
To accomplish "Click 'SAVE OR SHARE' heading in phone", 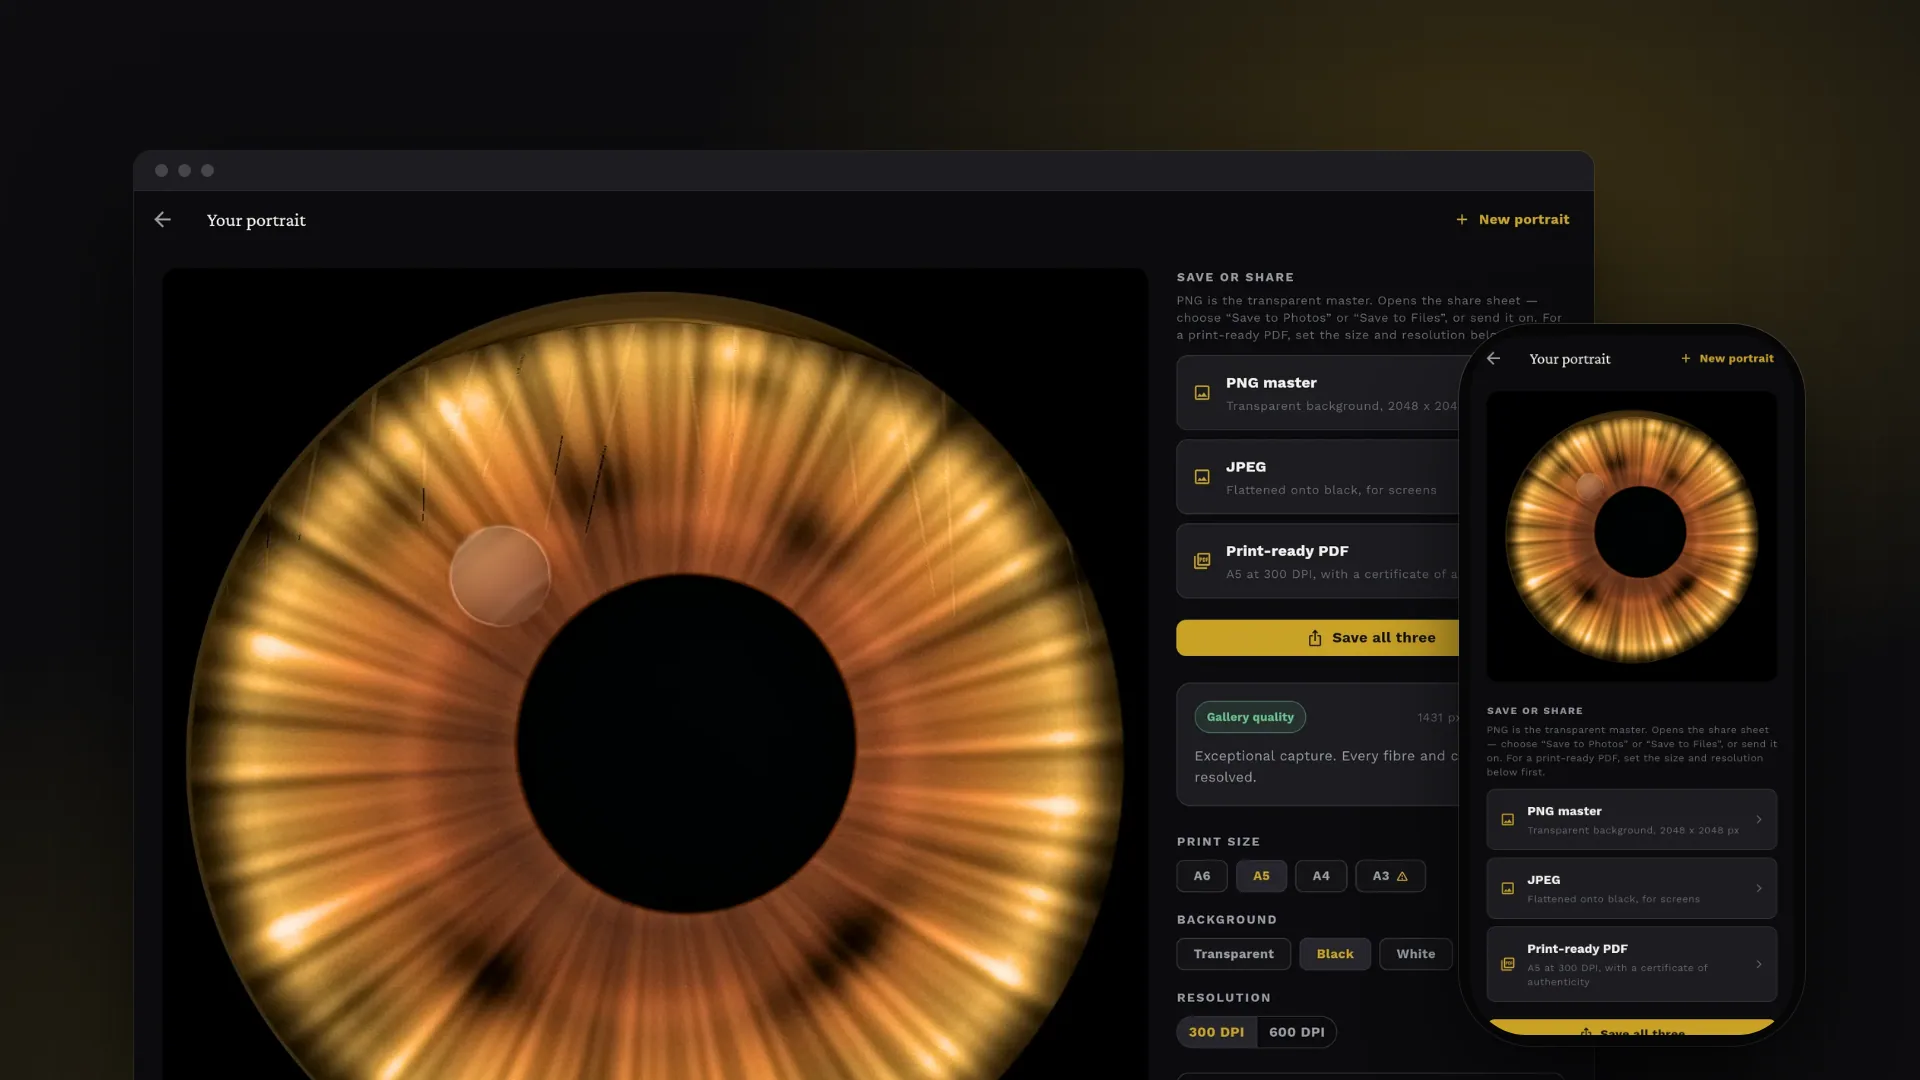I will [x=1534, y=711].
